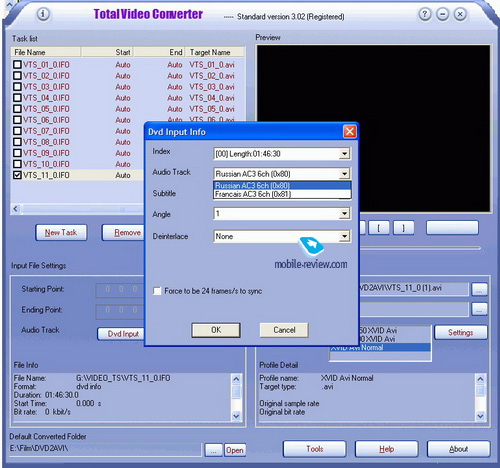The height and width of the screenshot is (468, 500).
Task: Tick checkbox for VTS_01_0.IFO
Action: [x=17, y=64]
